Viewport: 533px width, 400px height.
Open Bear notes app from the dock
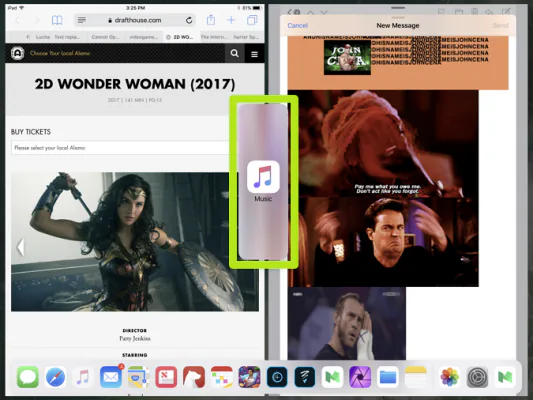(194, 377)
